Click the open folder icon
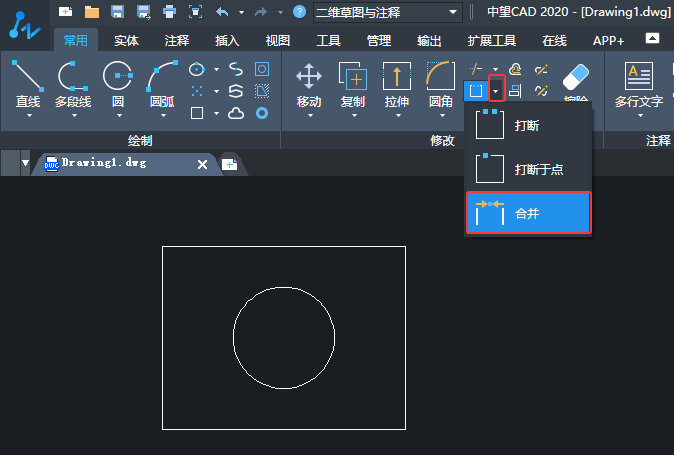Viewport: 674px width, 455px height. [x=92, y=12]
